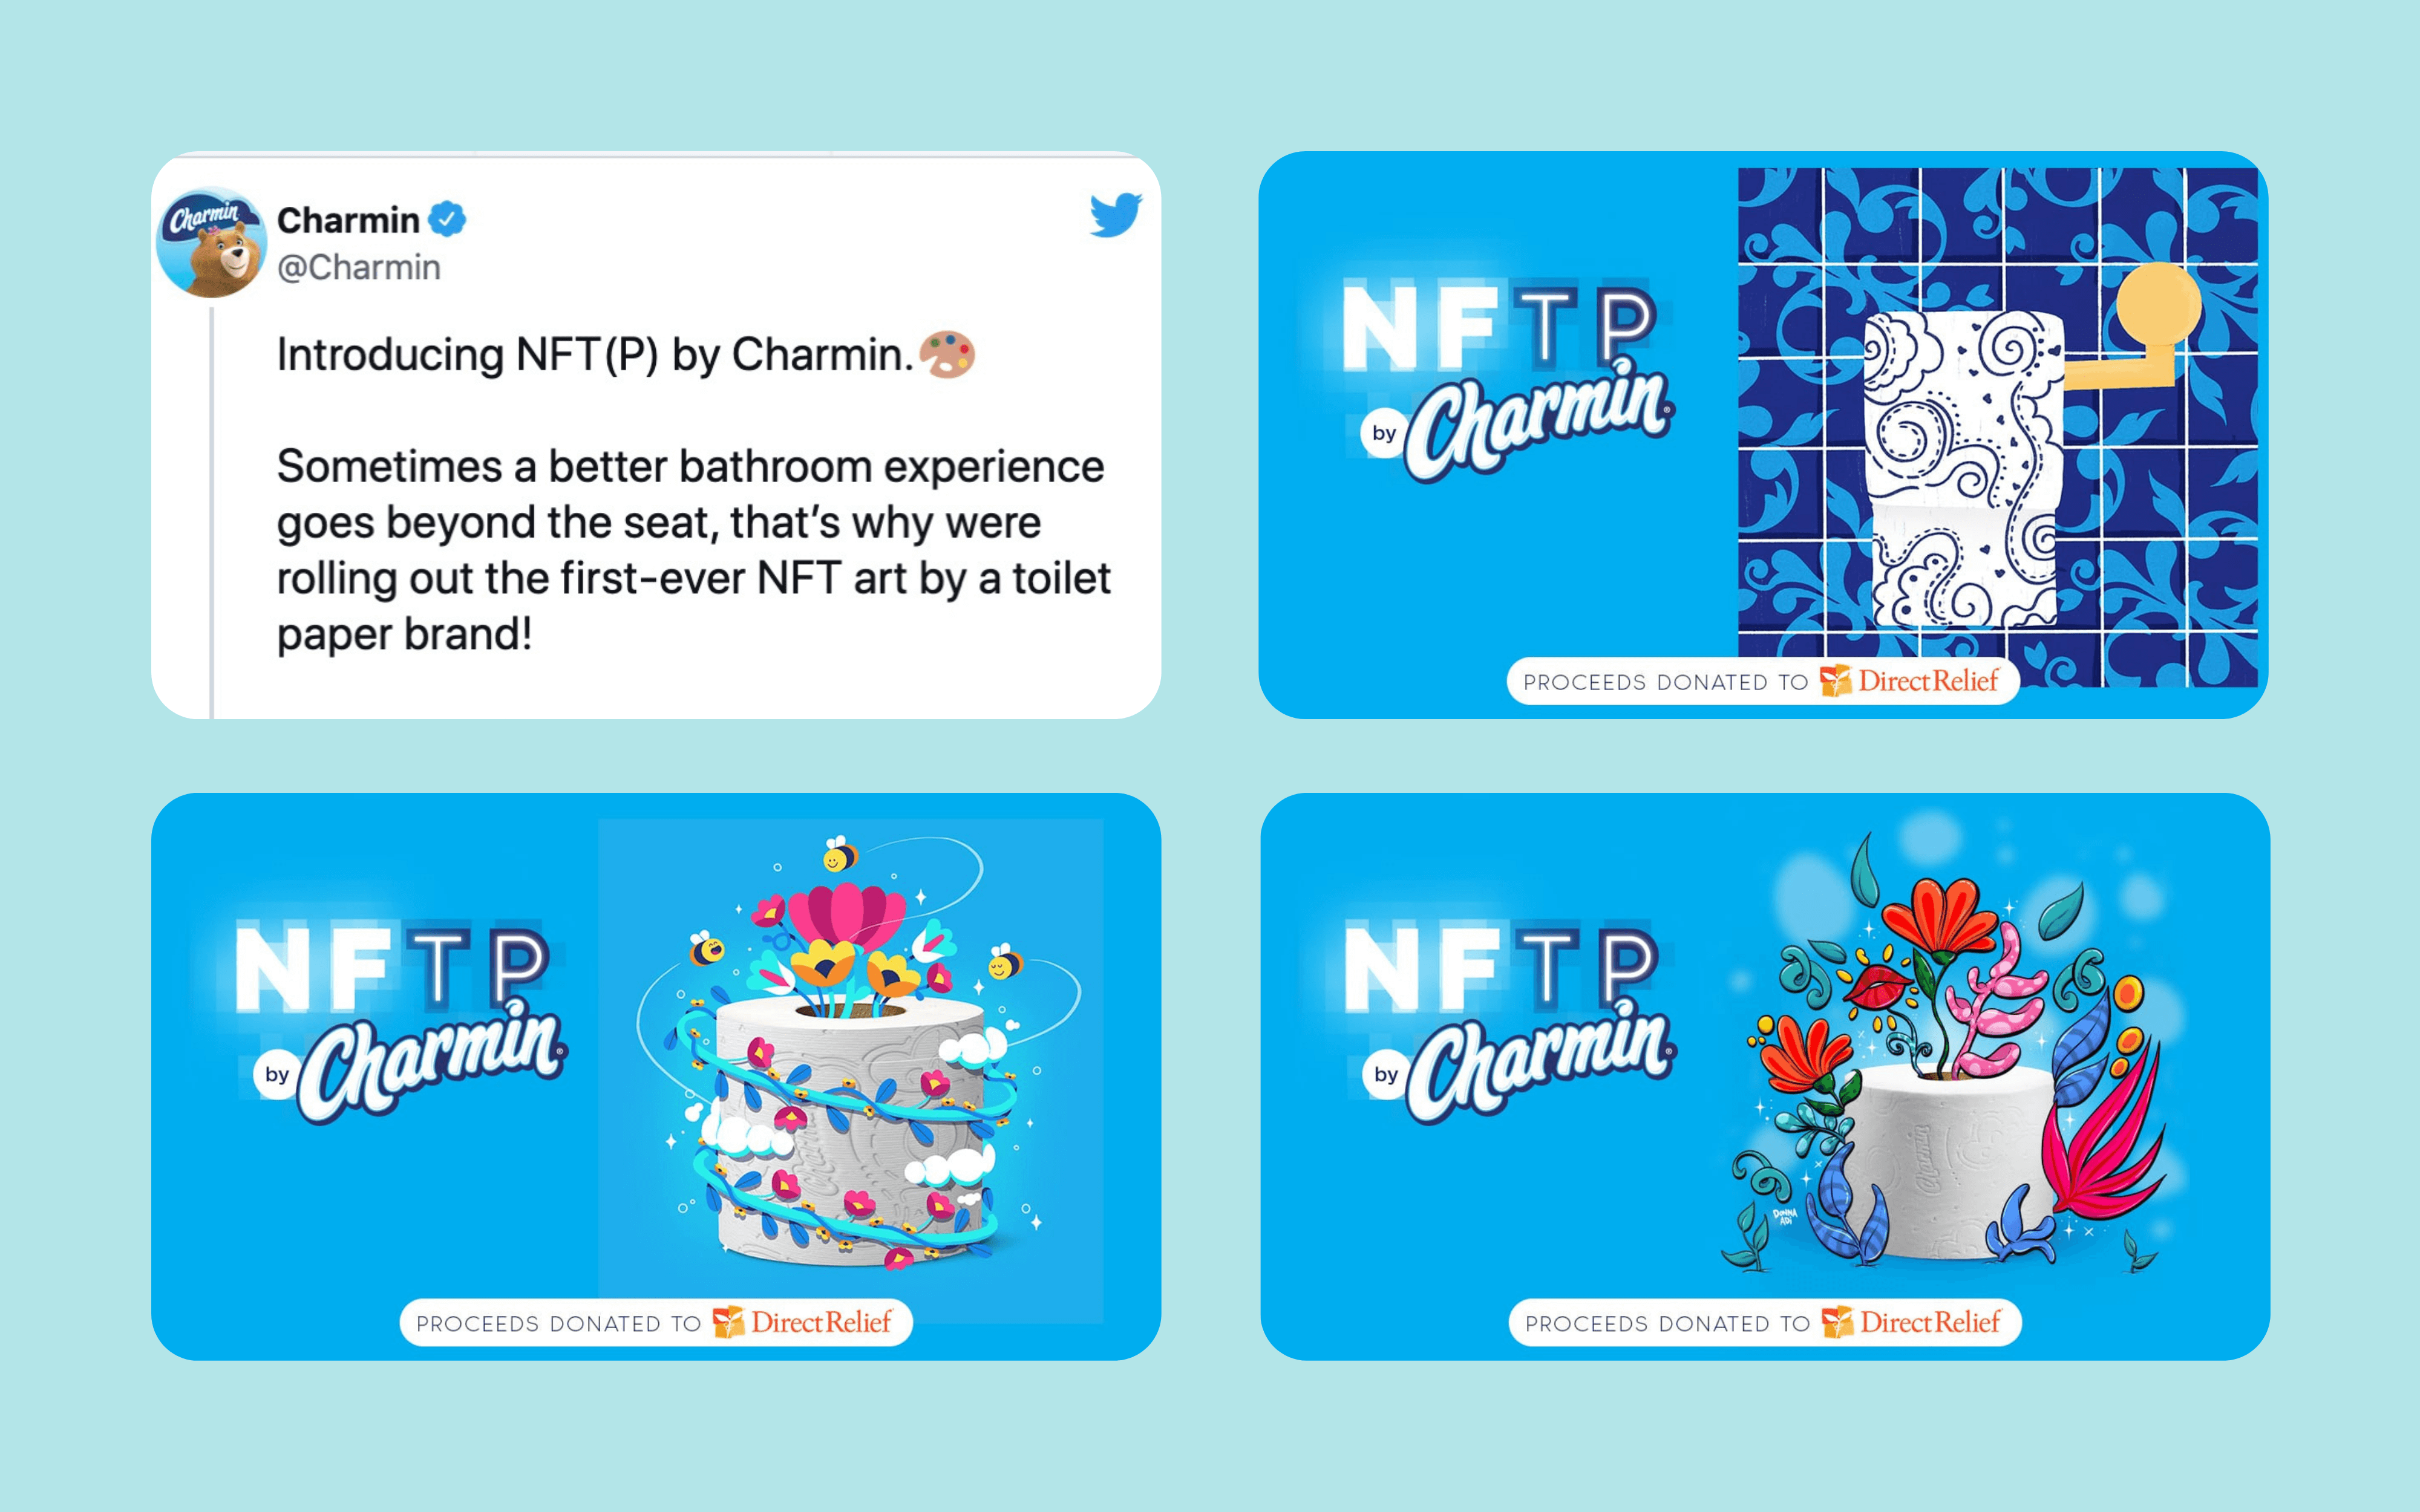Click the bee above the pink flower
Image resolution: width=2420 pixels, height=1512 pixels.
pos(840,853)
